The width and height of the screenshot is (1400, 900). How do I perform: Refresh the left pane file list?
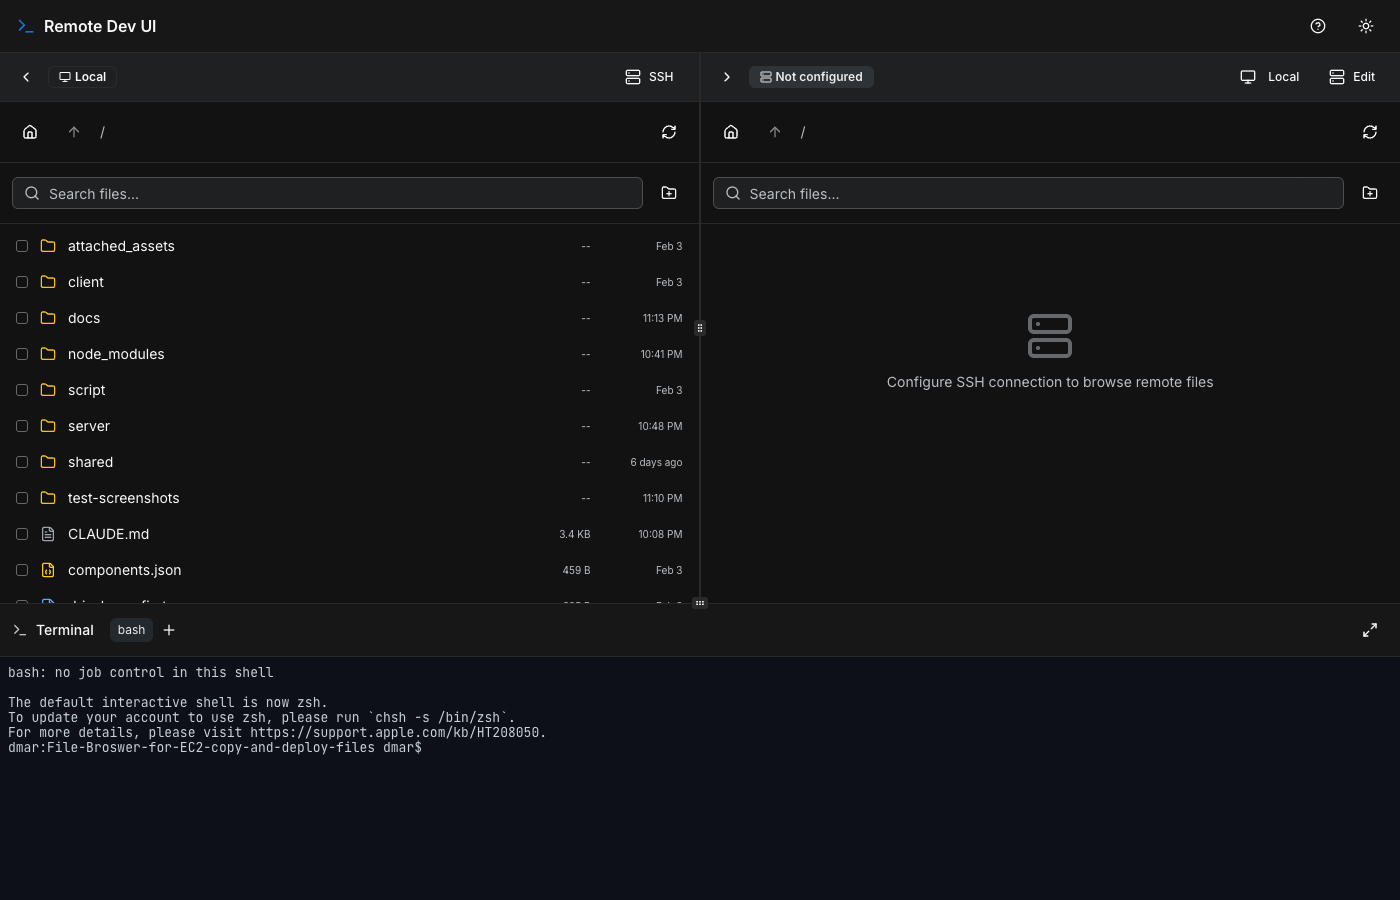(669, 132)
